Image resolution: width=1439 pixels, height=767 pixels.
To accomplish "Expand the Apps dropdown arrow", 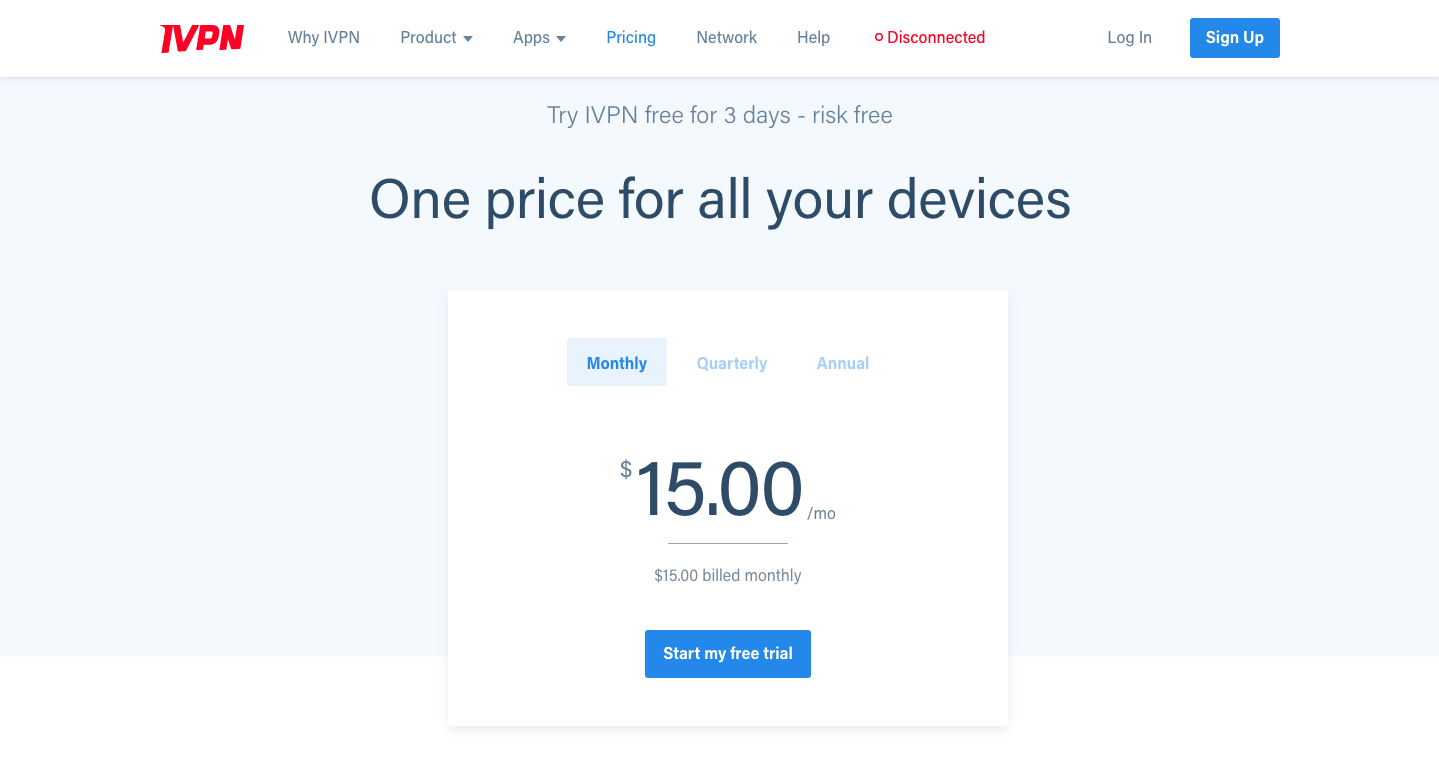I will 561,38.
